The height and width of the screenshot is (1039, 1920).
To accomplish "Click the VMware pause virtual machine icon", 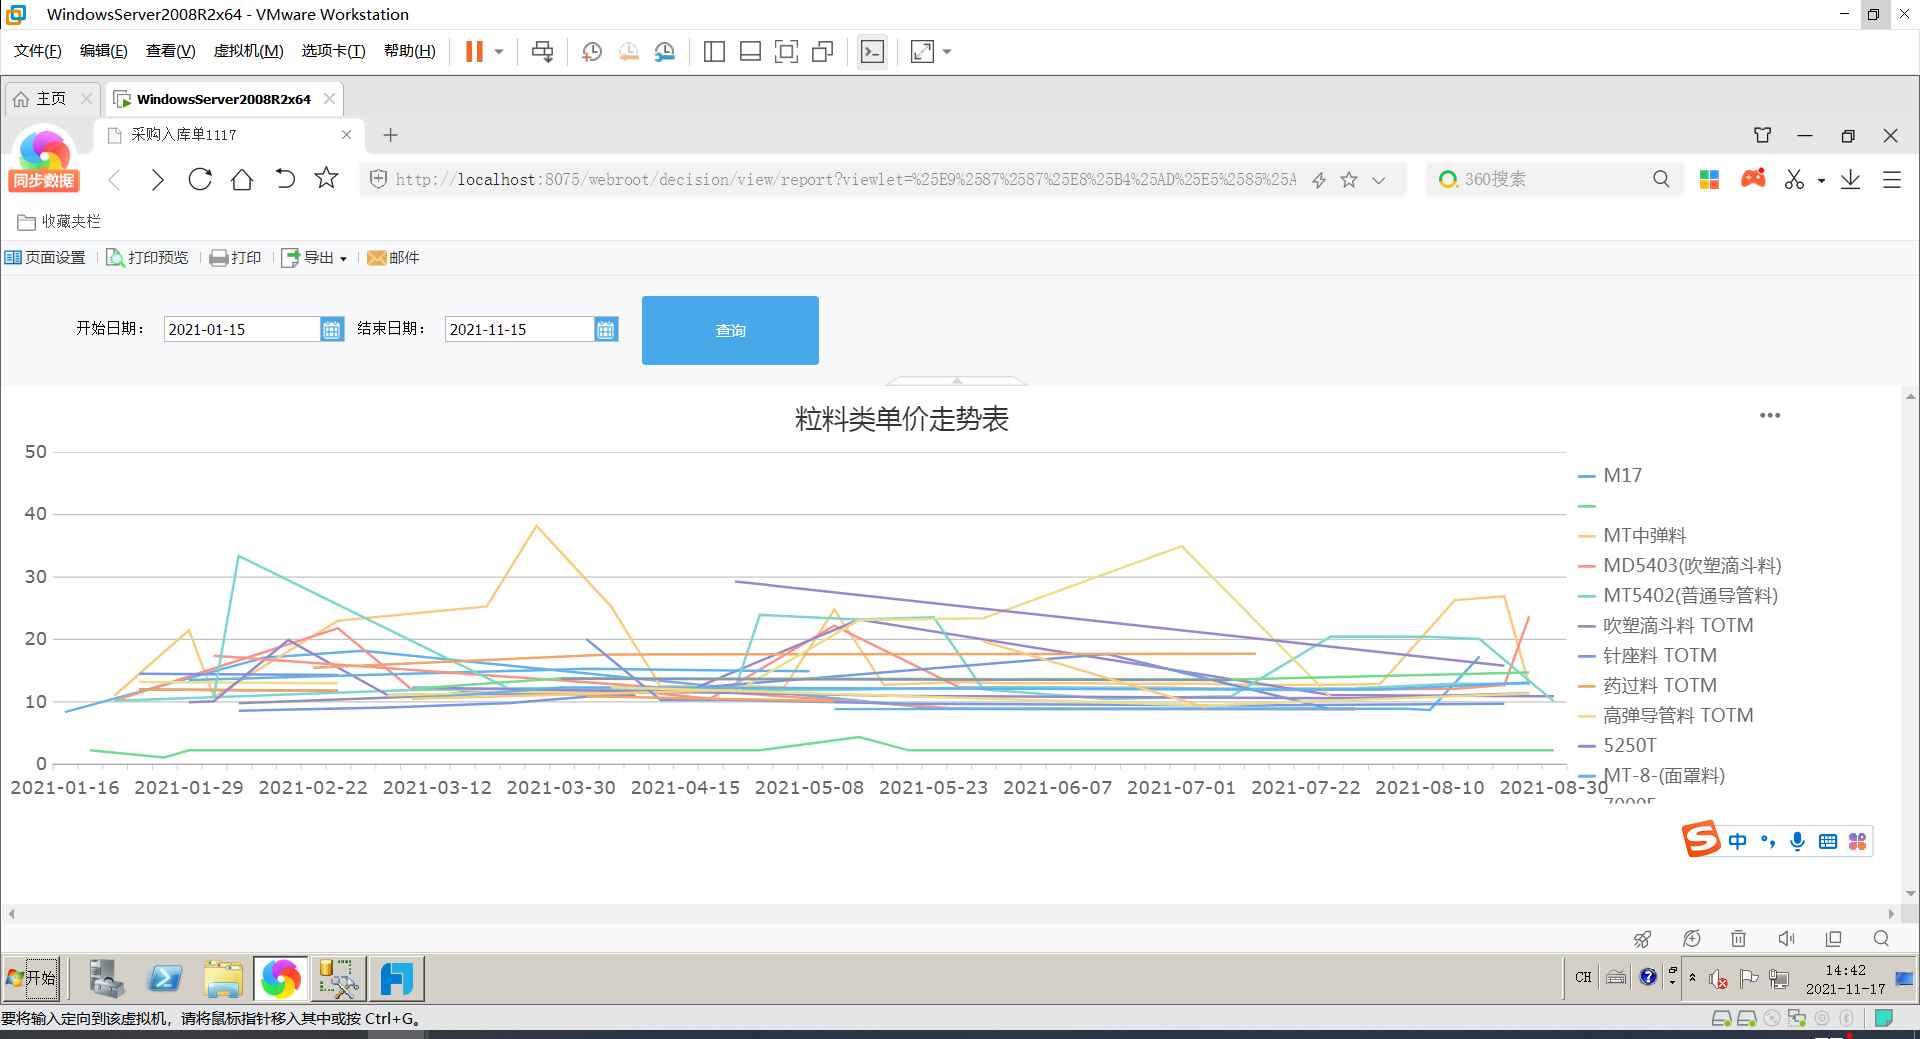I will pyautogui.click(x=474, y=51).
